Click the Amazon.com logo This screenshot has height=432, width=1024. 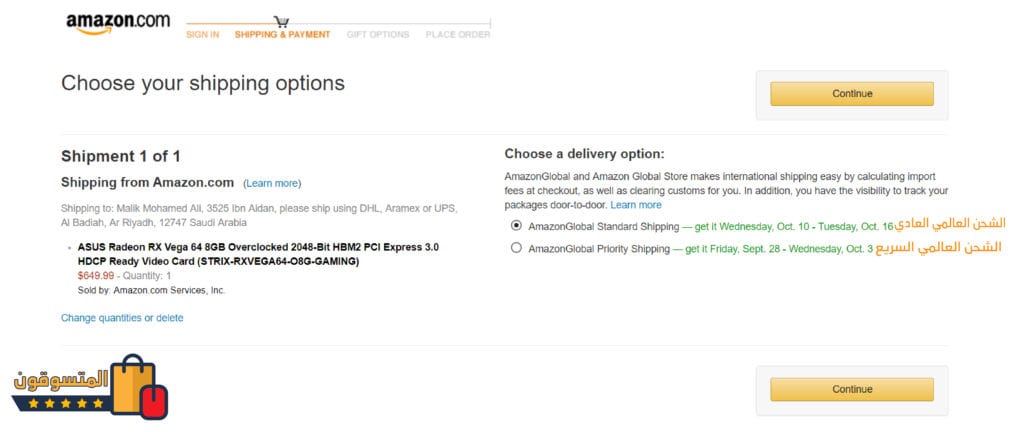point(118,24)
